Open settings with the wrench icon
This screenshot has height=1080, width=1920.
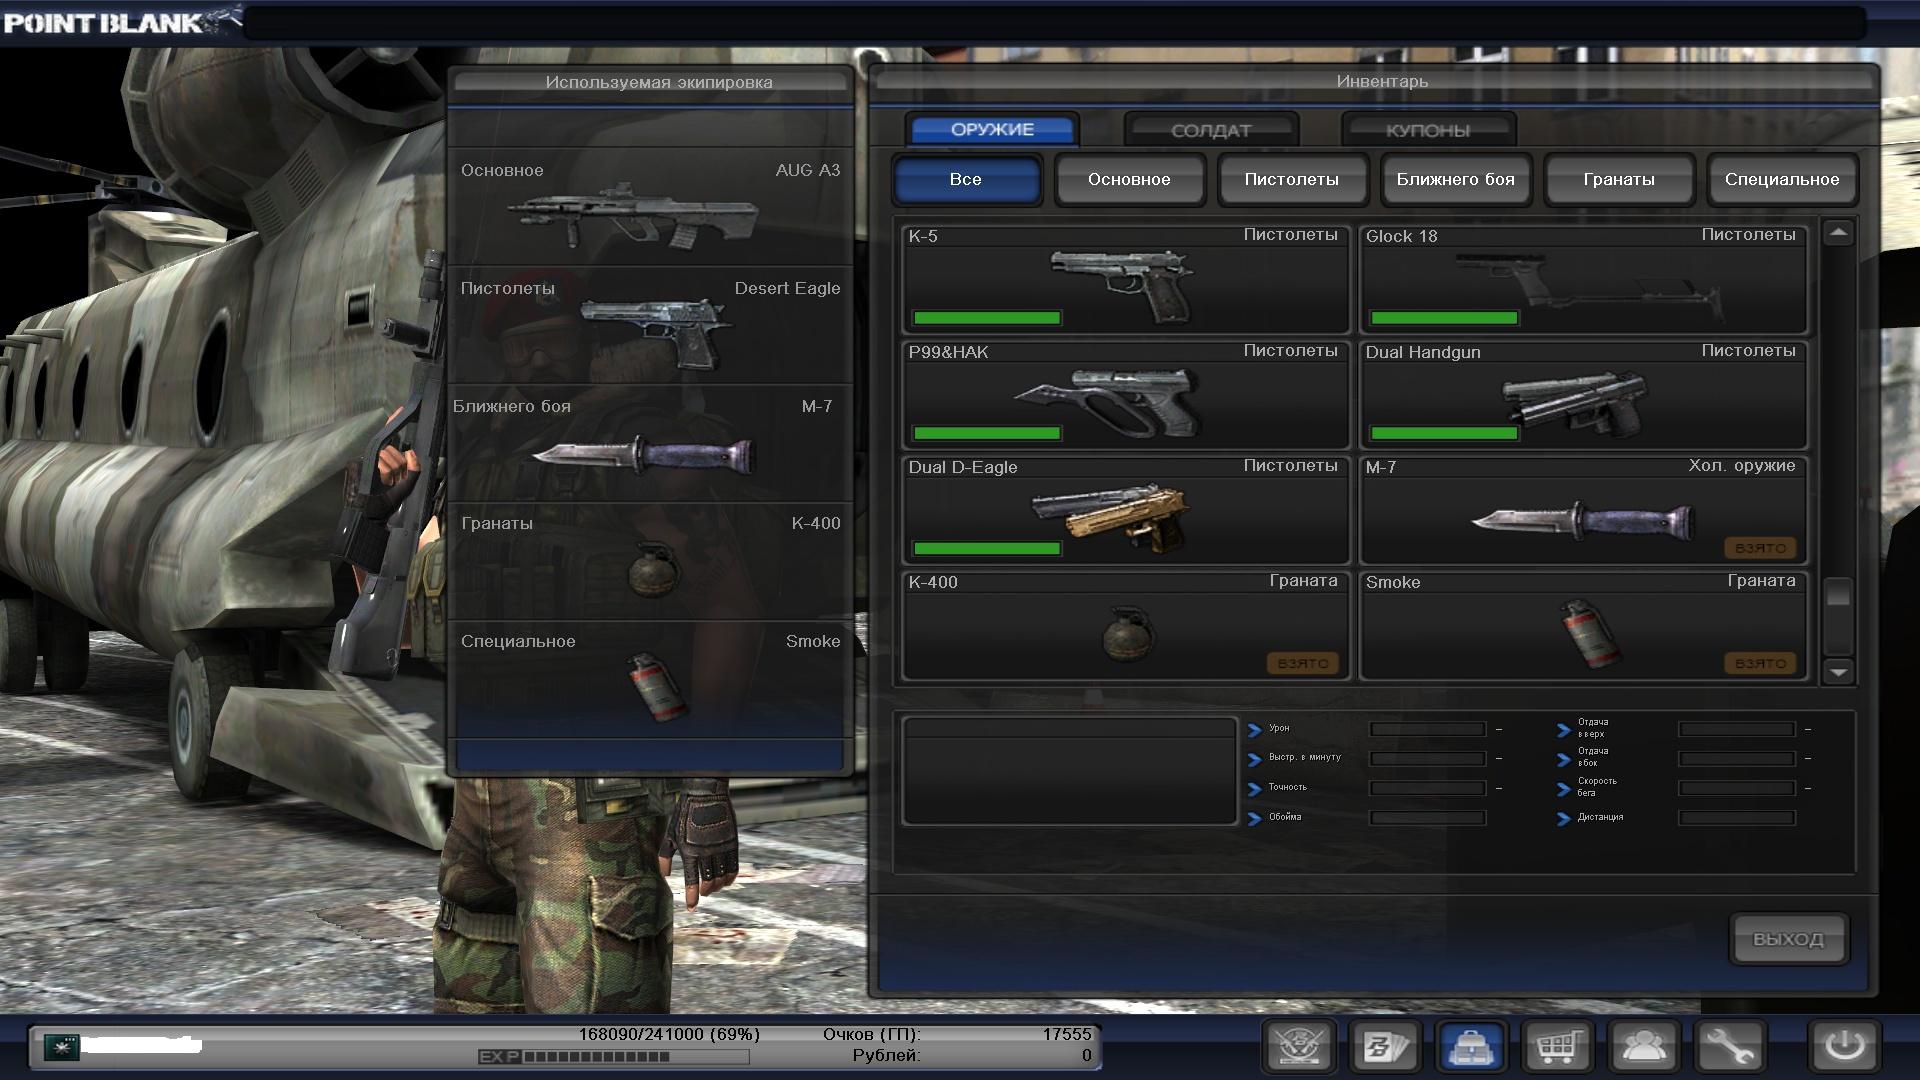click(x=1729, y=1047)
